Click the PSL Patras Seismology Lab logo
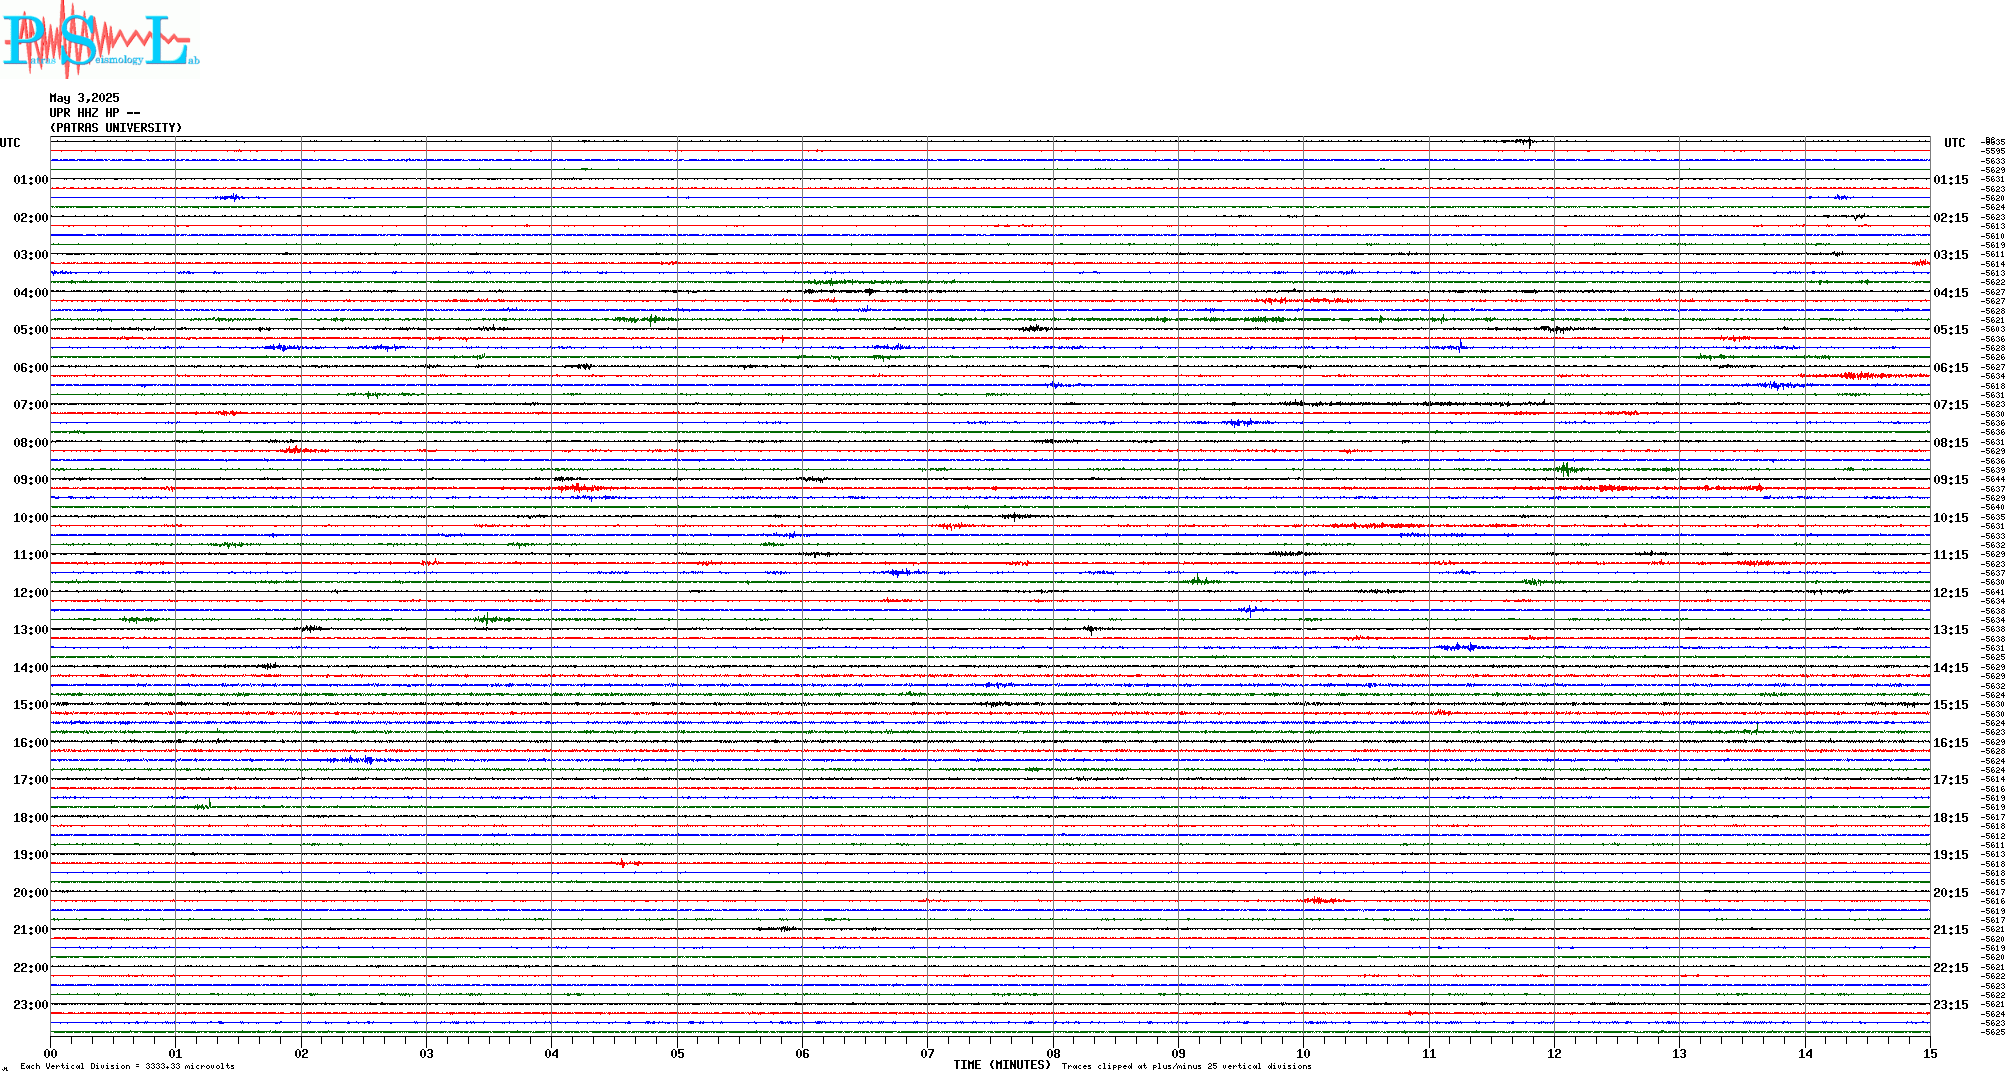Image resolution: width=2010 pixels, height=1080 pixels. [x=100, y=39]
